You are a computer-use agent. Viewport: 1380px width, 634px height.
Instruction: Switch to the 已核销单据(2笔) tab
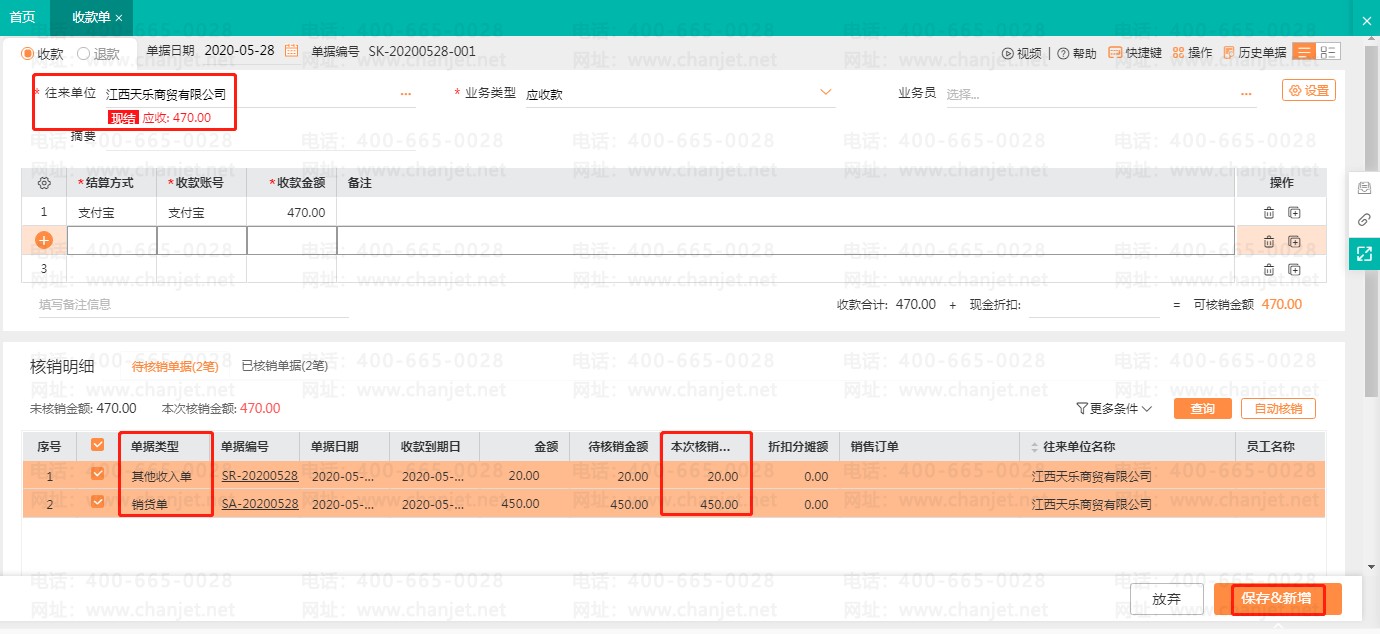pos(285,366)
